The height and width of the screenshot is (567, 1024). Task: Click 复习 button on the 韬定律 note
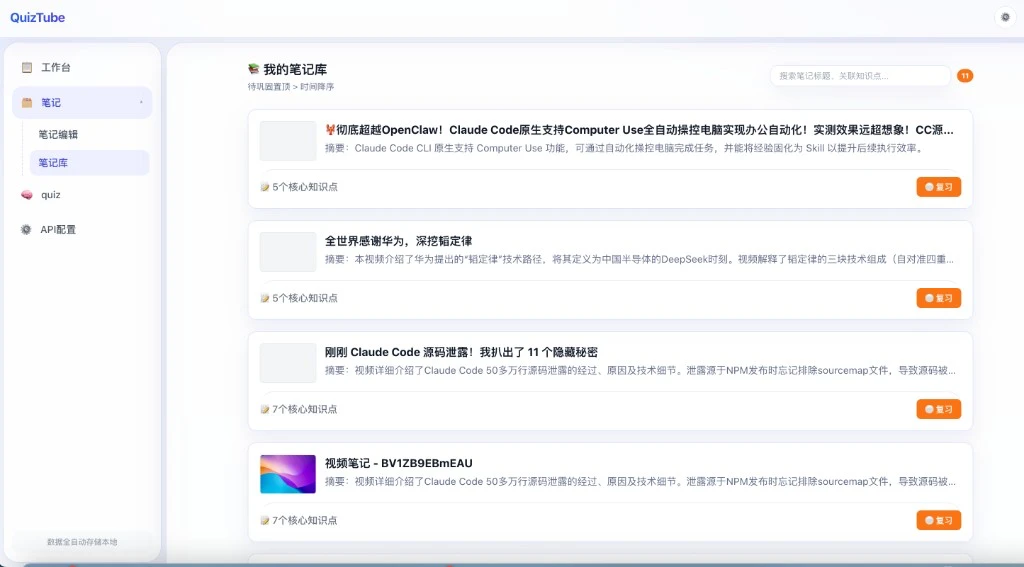[x=938, y=298]
